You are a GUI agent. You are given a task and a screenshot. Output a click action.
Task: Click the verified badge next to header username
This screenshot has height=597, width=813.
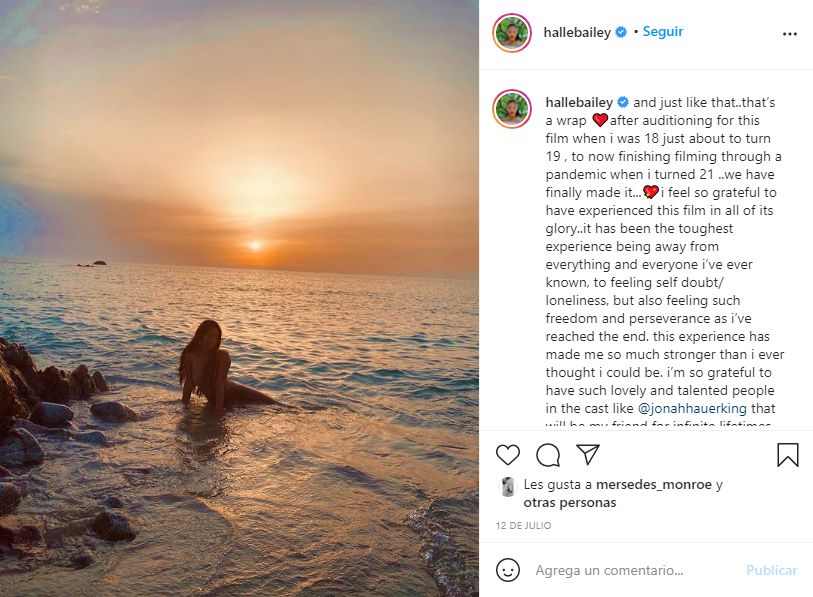(621, 32)
